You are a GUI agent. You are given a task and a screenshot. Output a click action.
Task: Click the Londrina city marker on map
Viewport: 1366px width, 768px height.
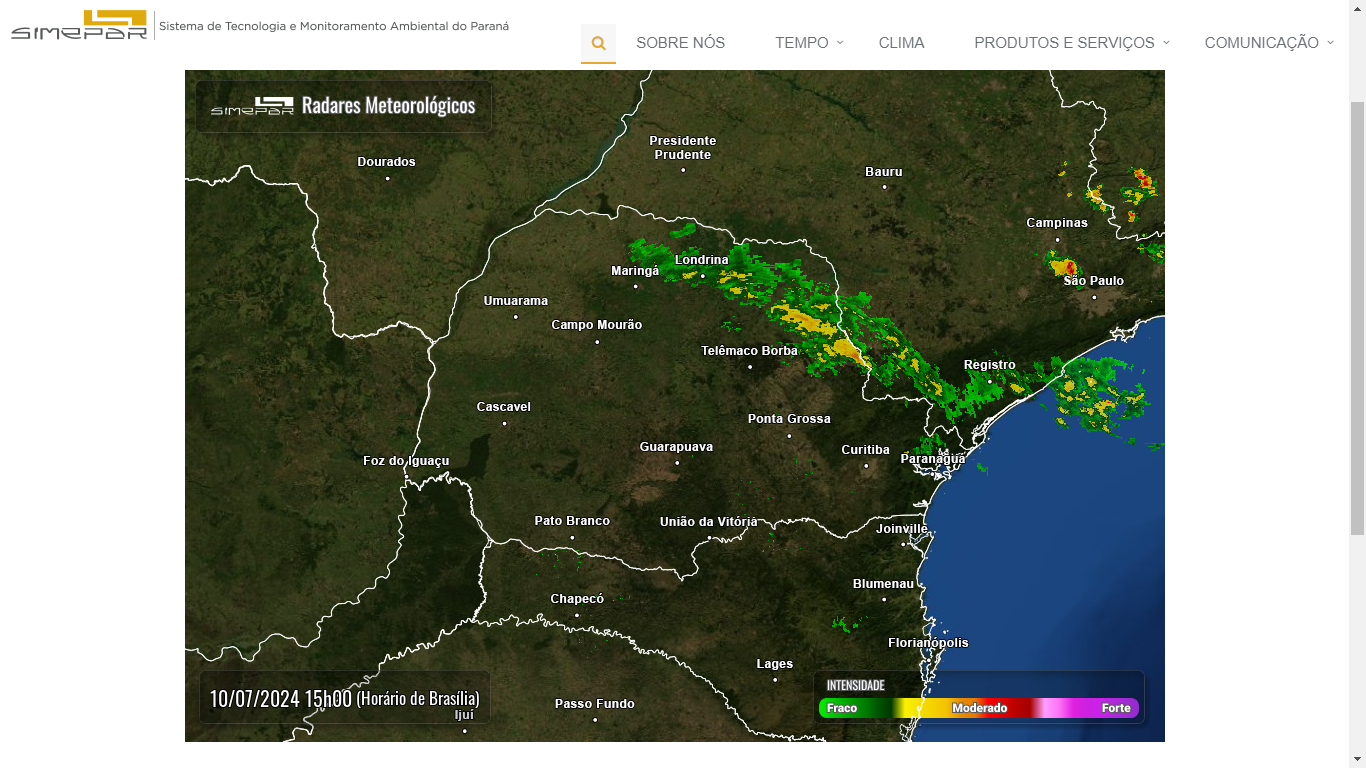click(x=702, y=276)
